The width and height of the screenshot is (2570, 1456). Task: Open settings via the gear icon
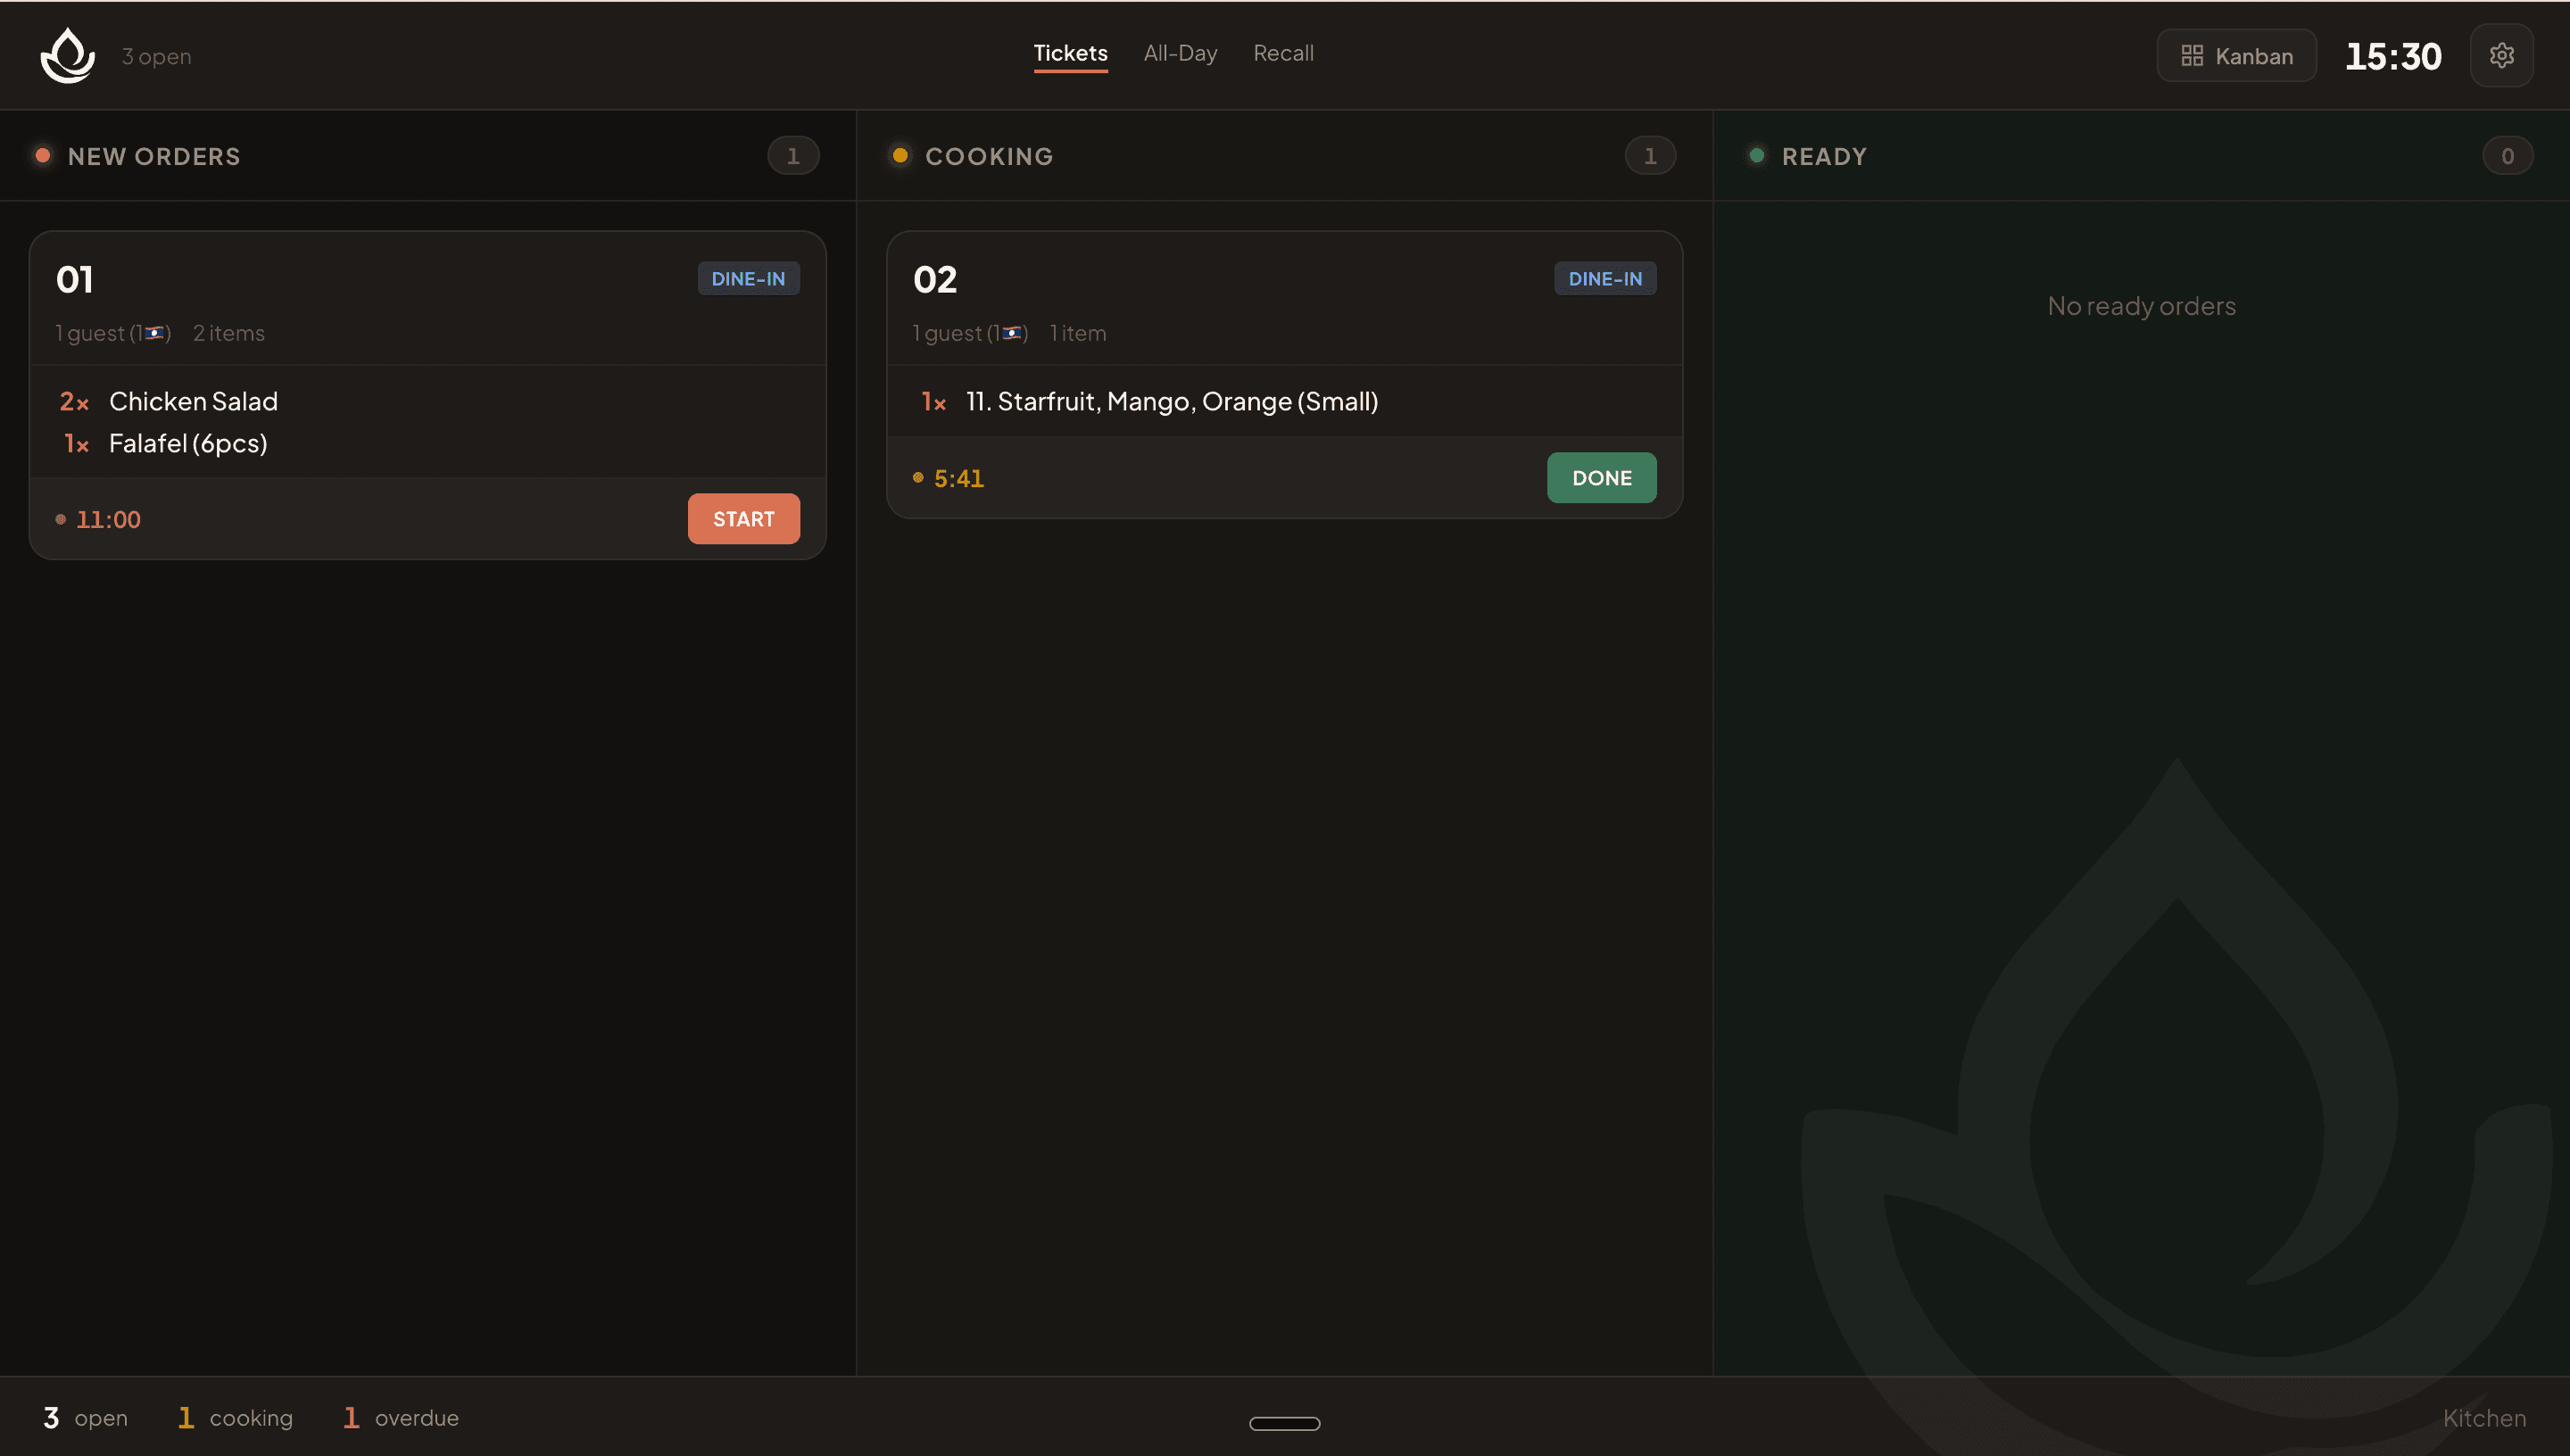point(2501,55)
